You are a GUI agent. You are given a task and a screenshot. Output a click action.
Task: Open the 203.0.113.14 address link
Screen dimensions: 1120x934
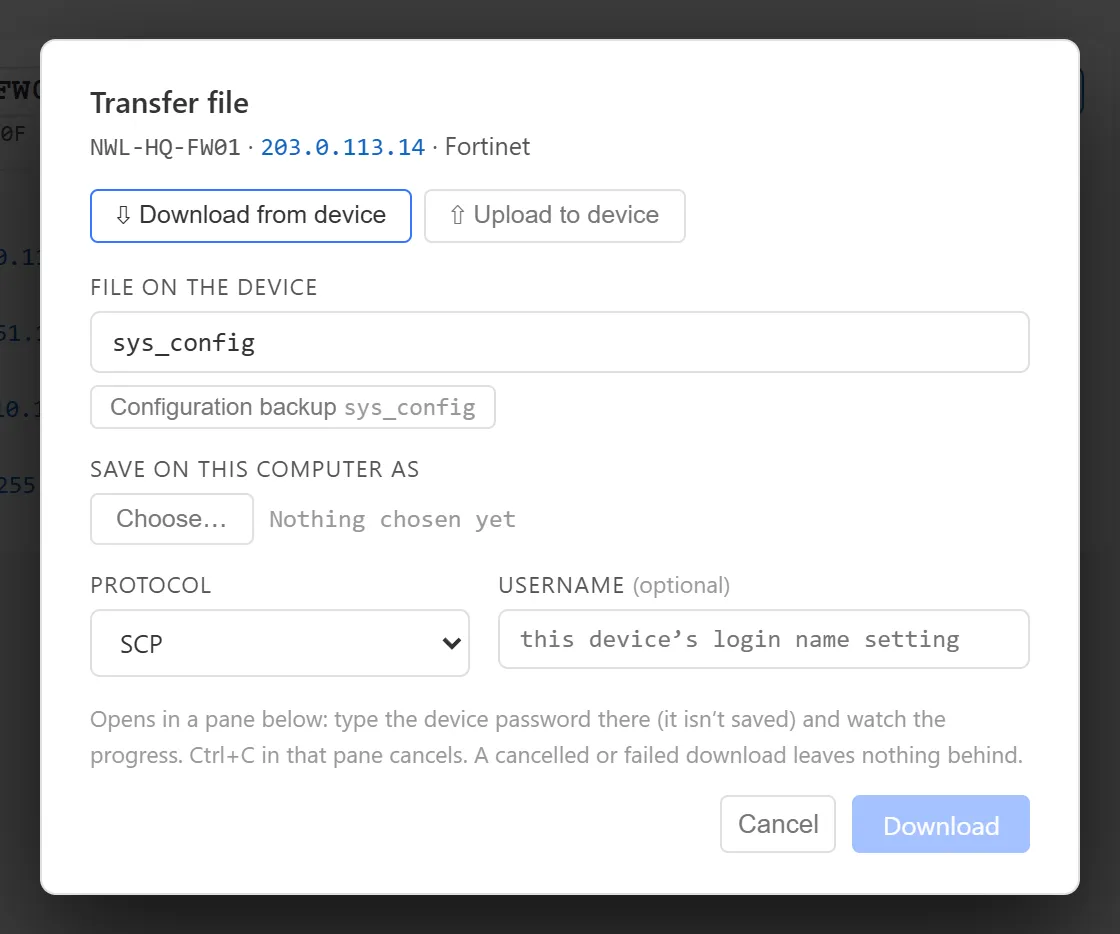pyautogui.click(x=343, y=147)
